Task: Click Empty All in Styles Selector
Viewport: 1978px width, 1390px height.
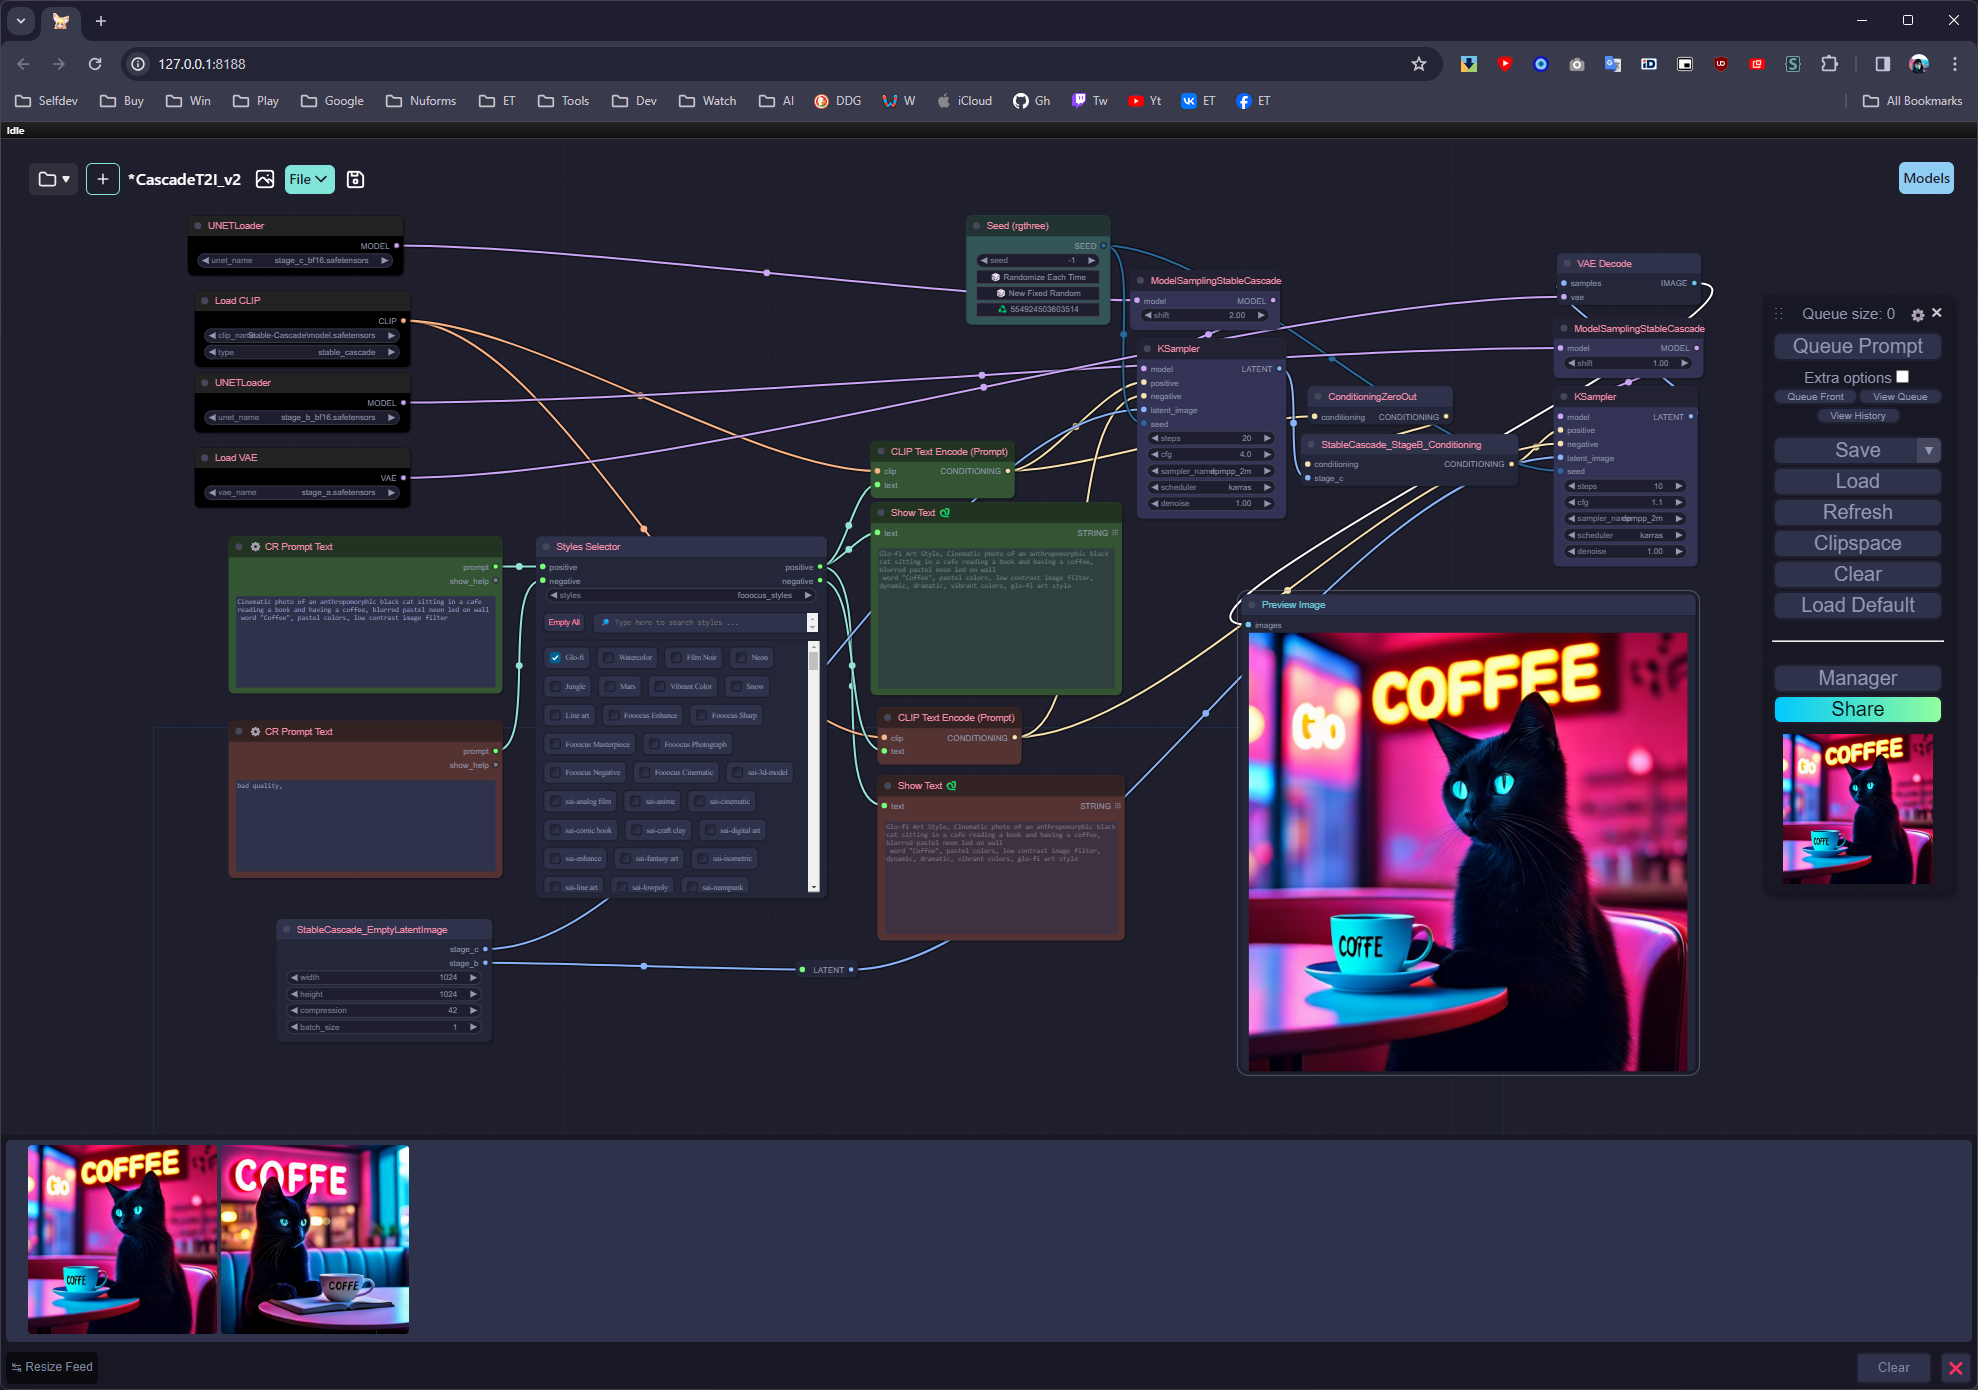Action: (x=564, y=623)
